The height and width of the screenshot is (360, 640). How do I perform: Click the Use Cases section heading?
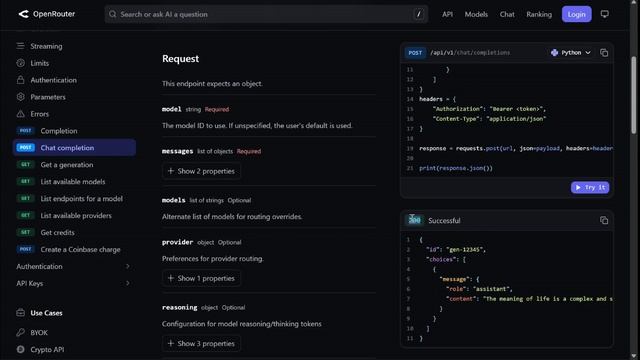pos(46,313)
